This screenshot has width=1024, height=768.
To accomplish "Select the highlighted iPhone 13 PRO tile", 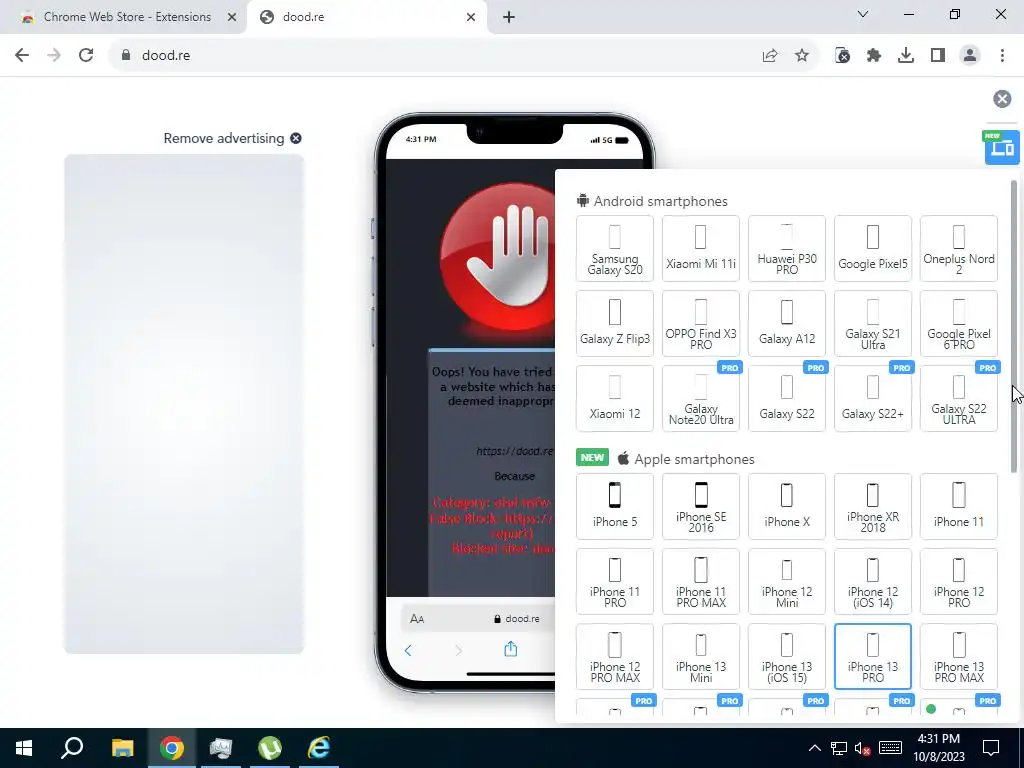I will point(872,656).
